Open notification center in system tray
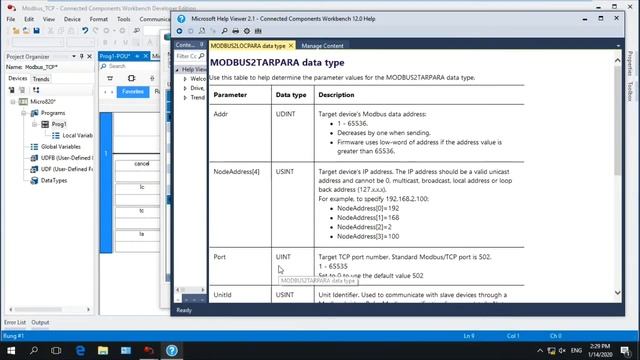Viewport: 640px width, 360px height. 625,351
